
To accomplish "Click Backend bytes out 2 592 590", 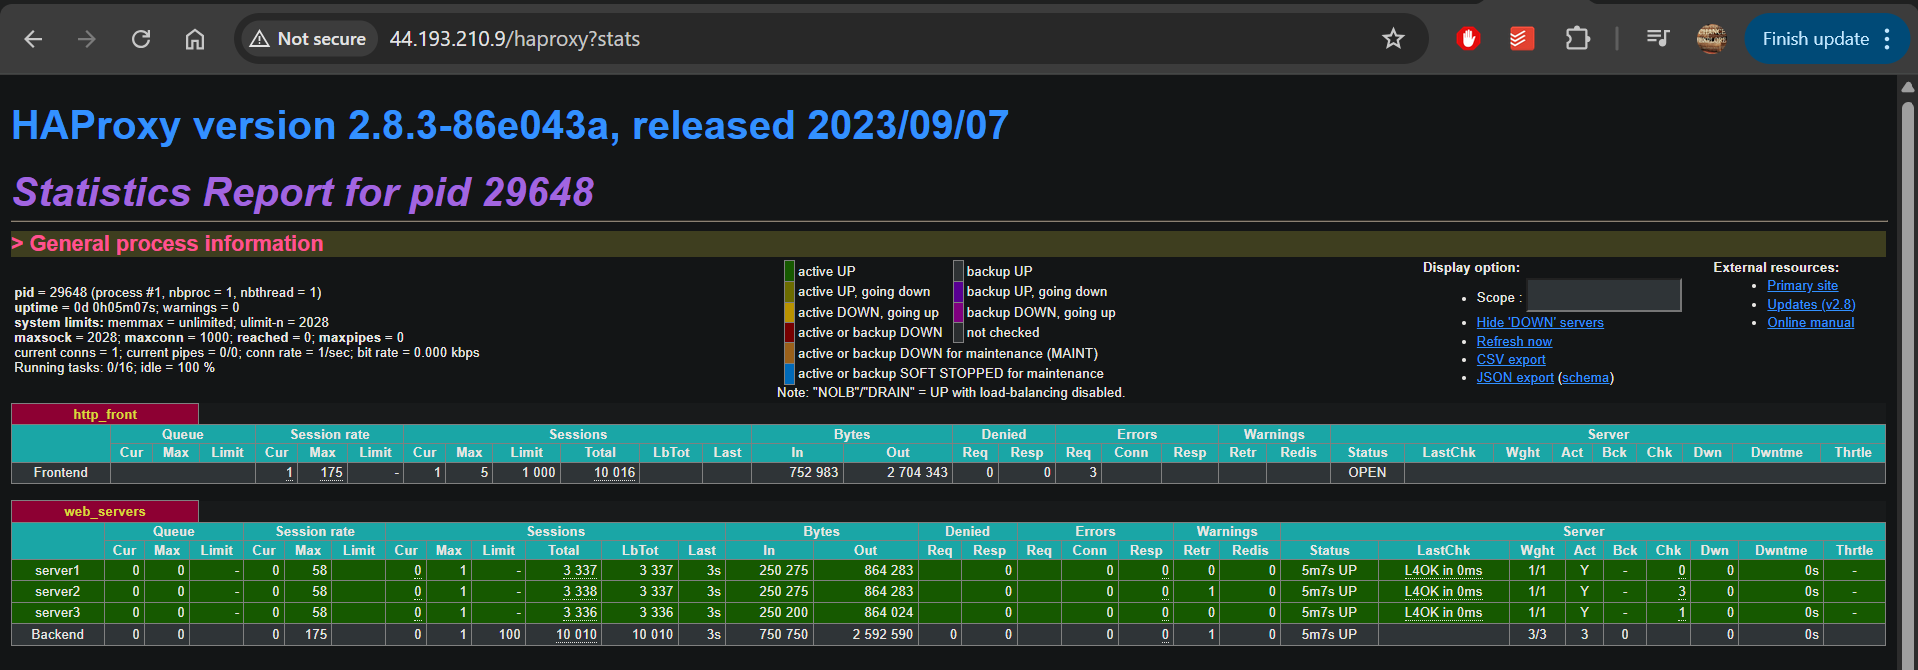I will coord(883,634).
